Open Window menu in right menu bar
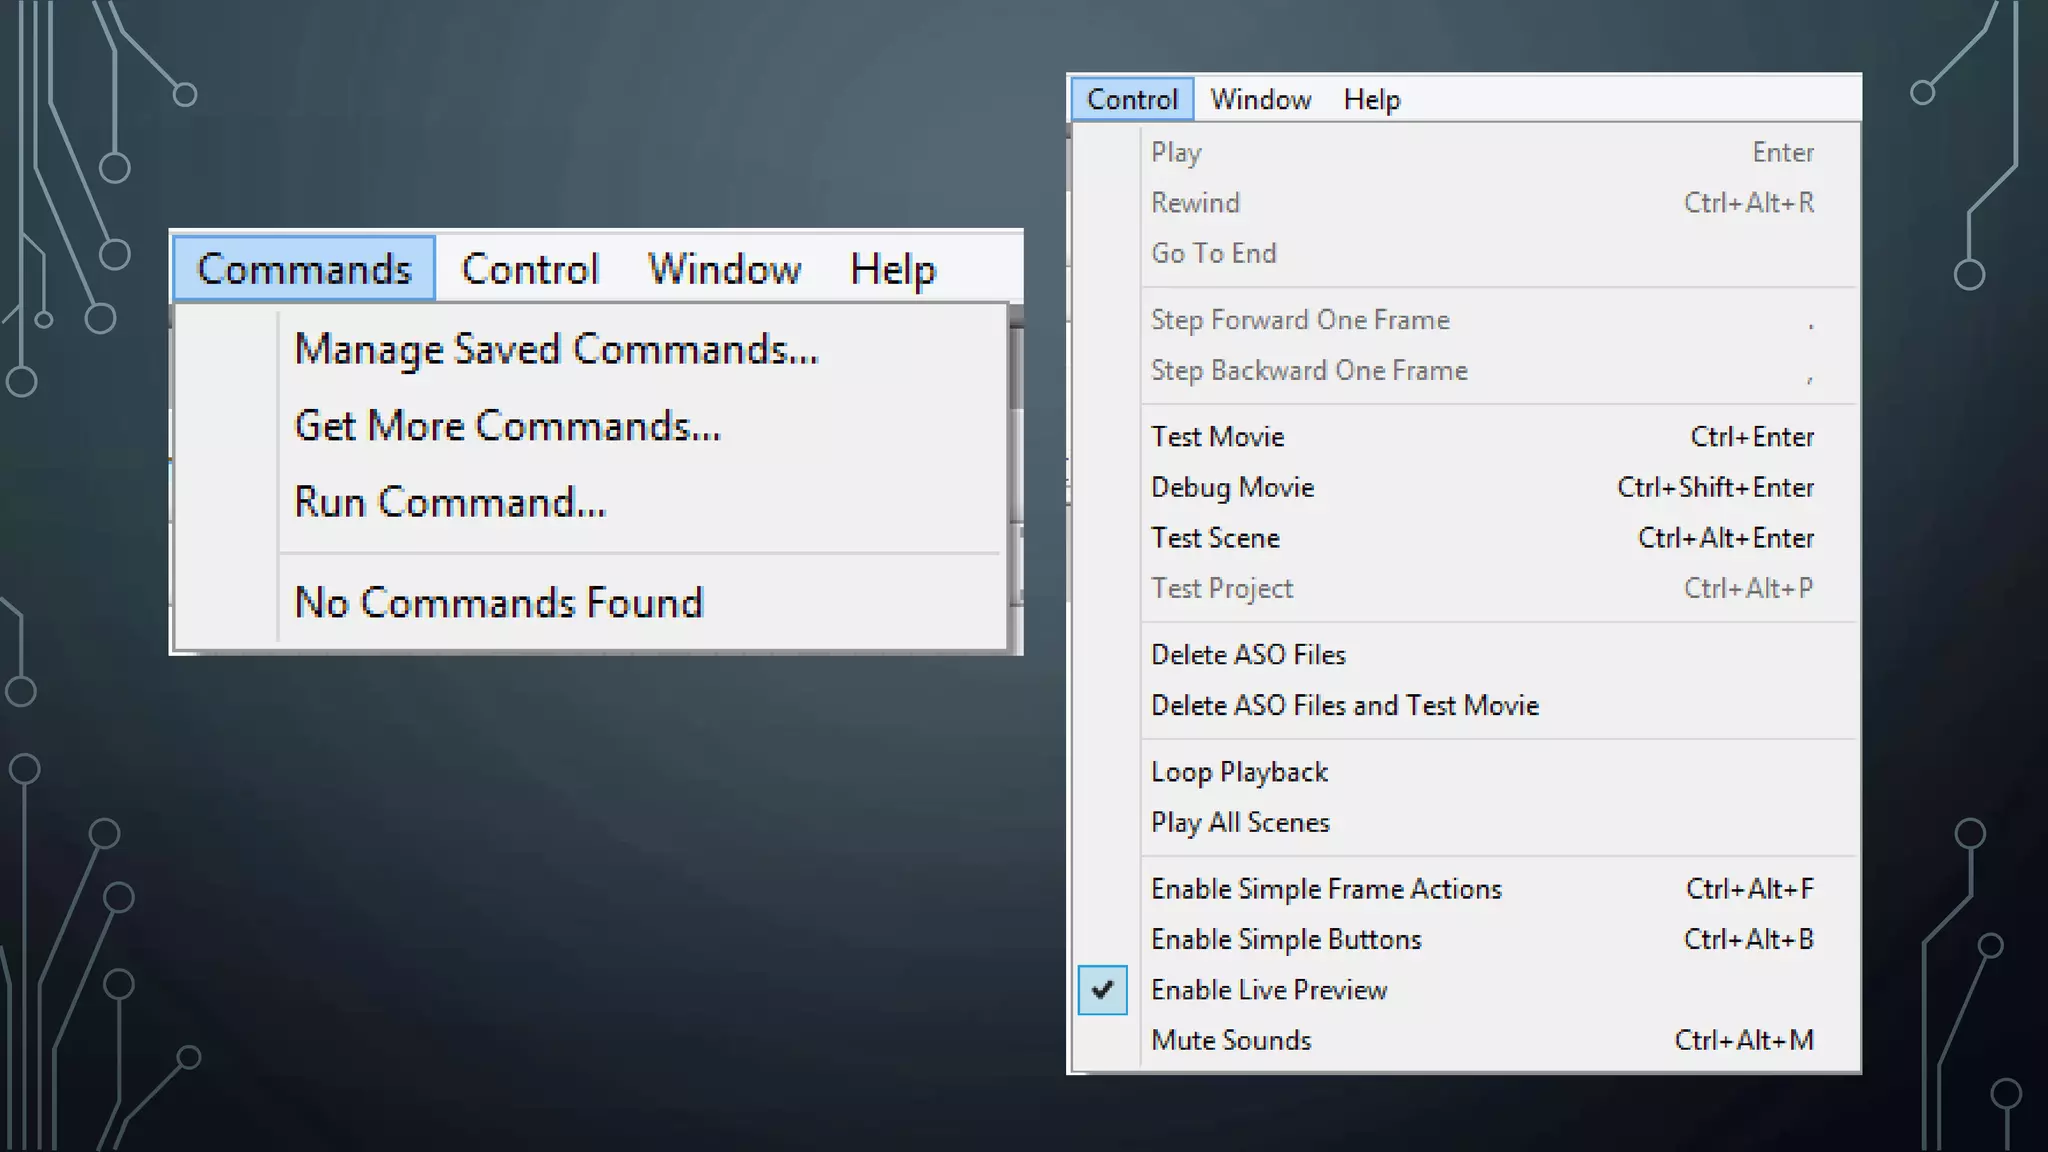This screenshot has height=1152, width=2048. click(1260, 100)
